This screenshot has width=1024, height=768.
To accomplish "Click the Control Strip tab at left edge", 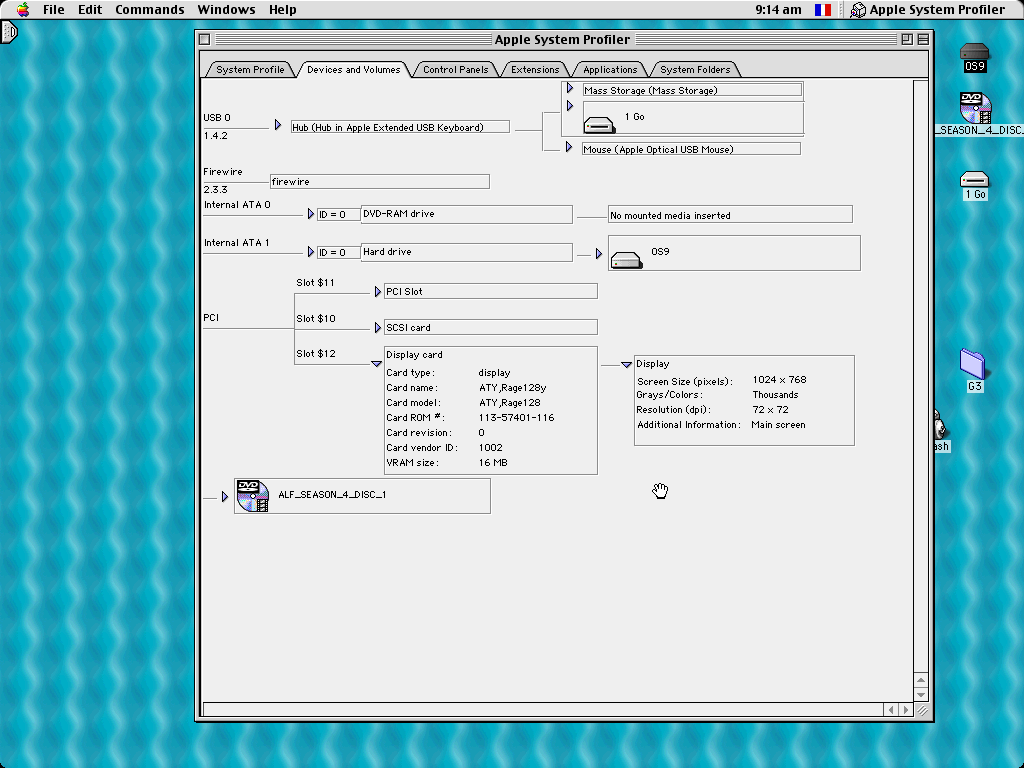I will click(x=8, y=32).
